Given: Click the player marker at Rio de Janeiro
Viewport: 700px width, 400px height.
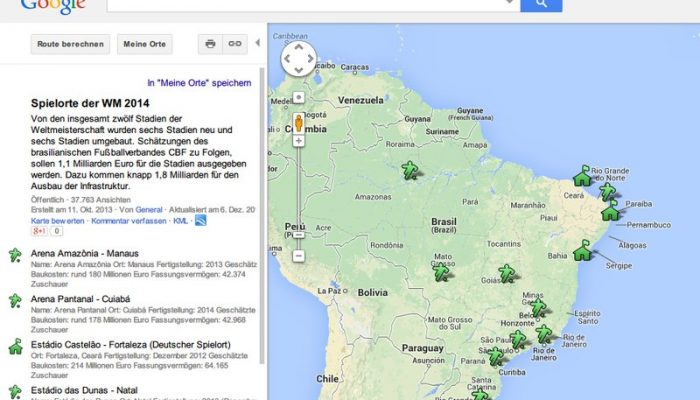Looking at the screenshot, I should pos(544,334).
